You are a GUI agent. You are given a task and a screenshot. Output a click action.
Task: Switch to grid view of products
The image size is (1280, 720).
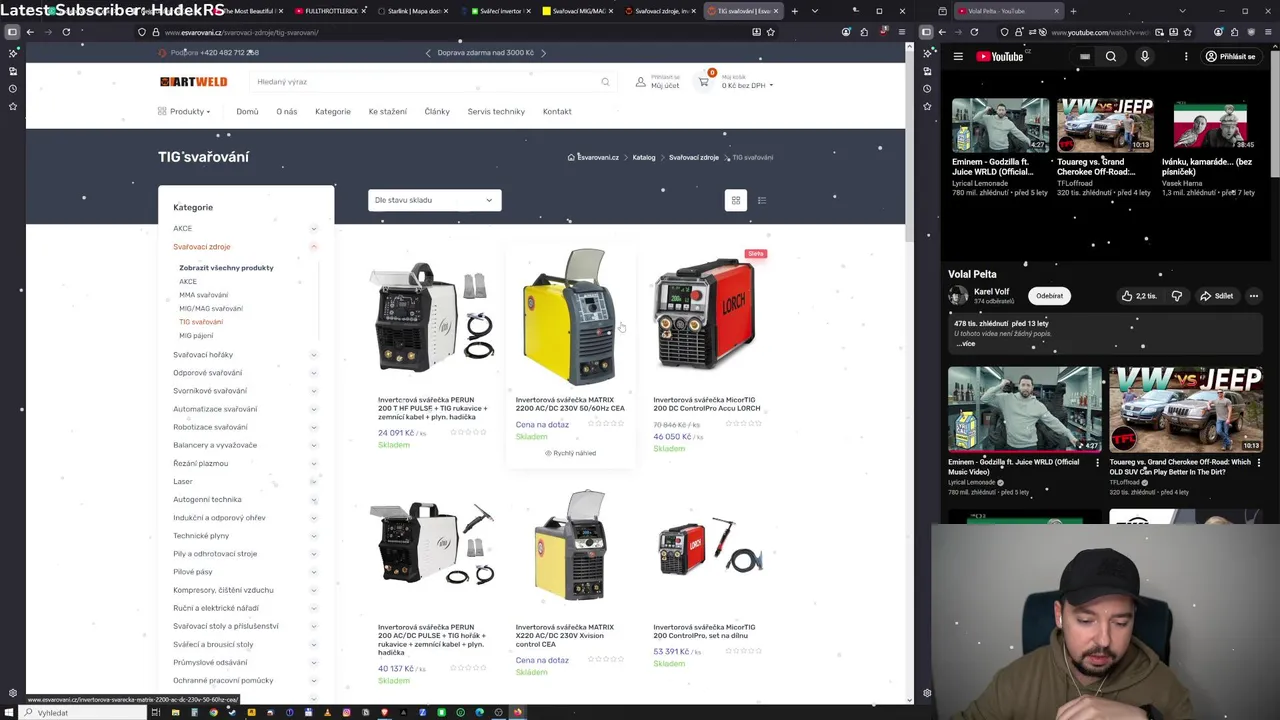tap(736, 200)
